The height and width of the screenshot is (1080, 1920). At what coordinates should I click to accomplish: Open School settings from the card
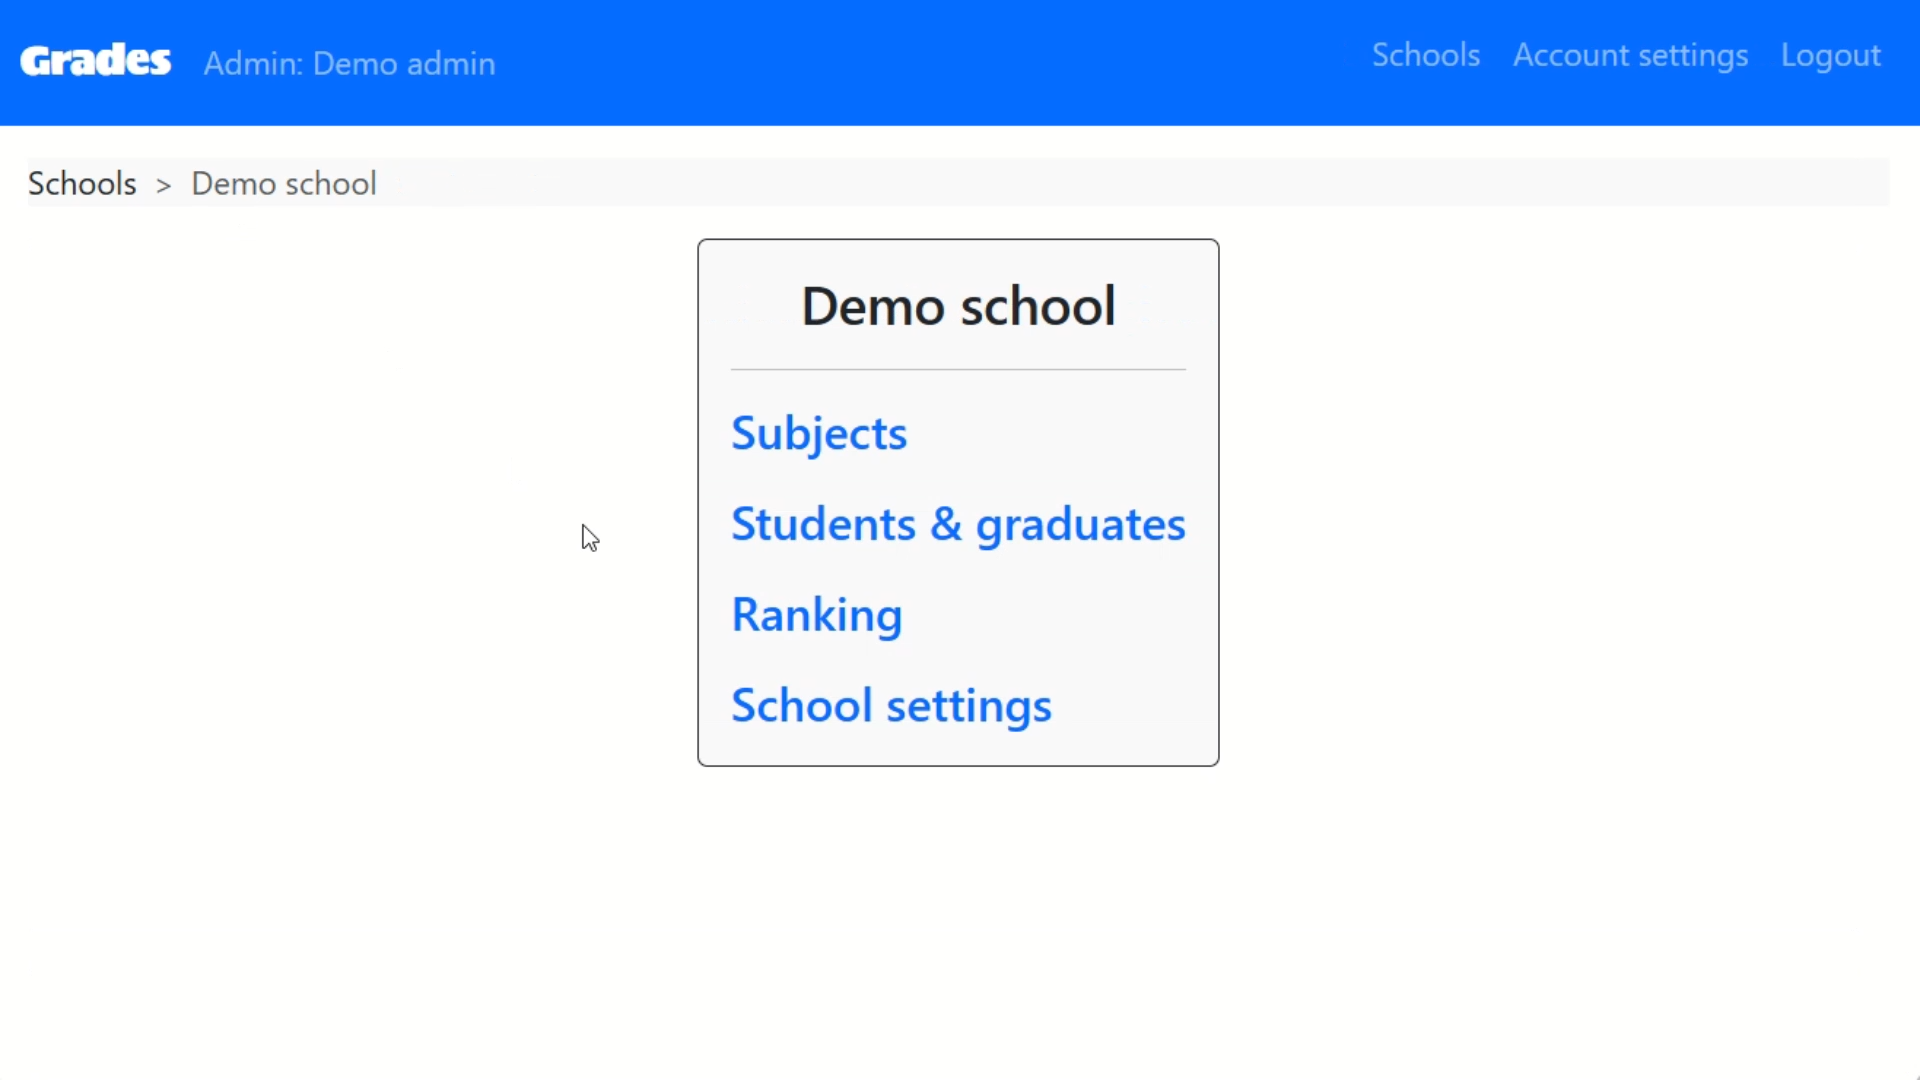[x=890, y=705]
